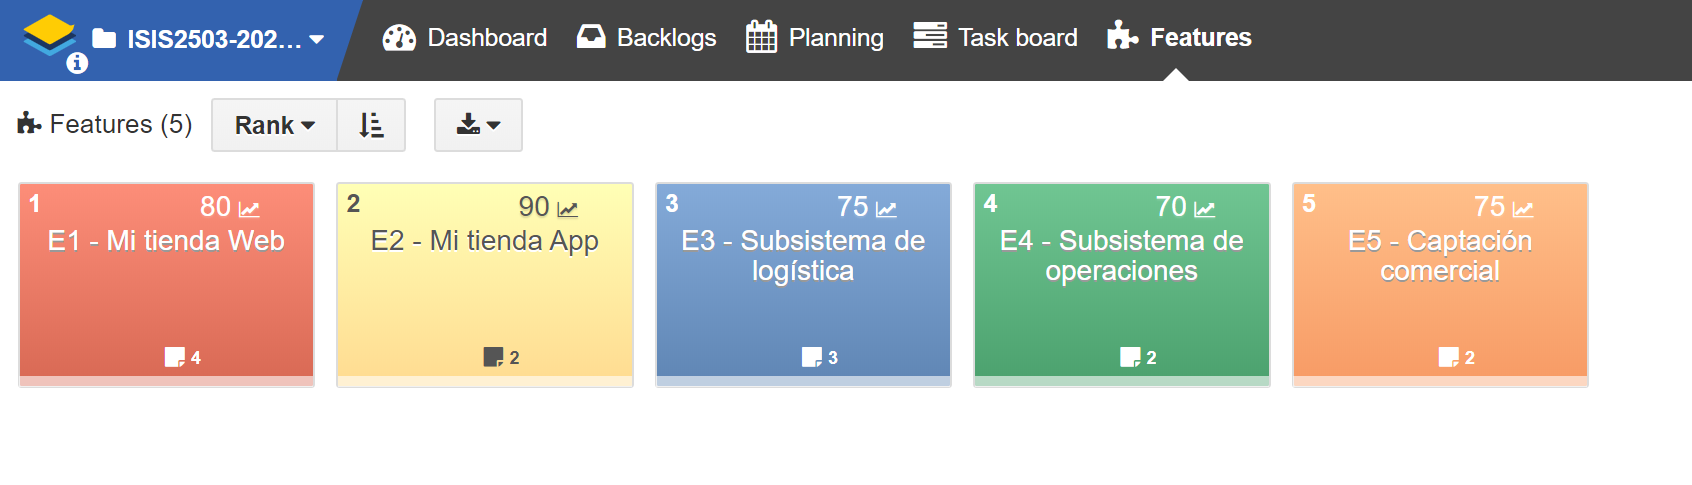Click stories note icon on E5 card
1692x485 pixels.
(x=1448, y=357)
